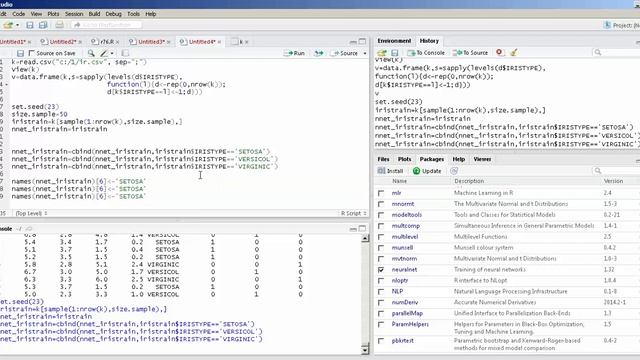Open the Code menu
This screenshot has width=640, height=360.
point(18,14)
